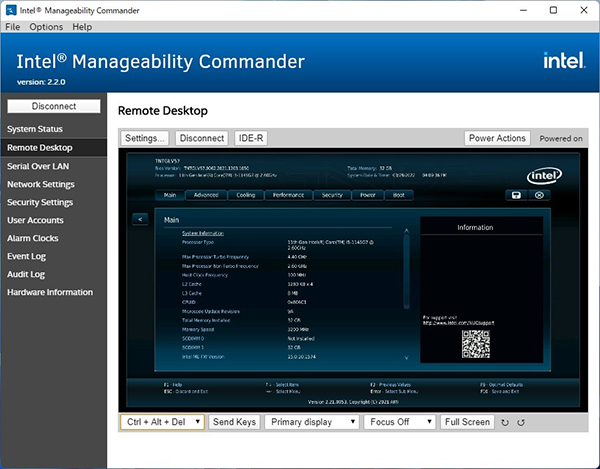Screen dimensions: 600x469
Task: Click the Send Keys button
Action: coord(234,422)
